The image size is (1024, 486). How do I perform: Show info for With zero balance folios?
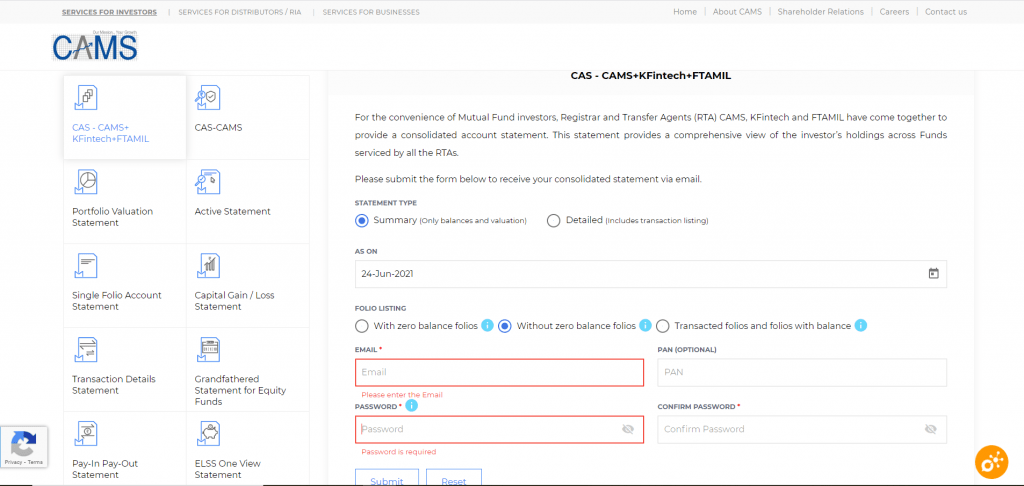coord(487,325)
